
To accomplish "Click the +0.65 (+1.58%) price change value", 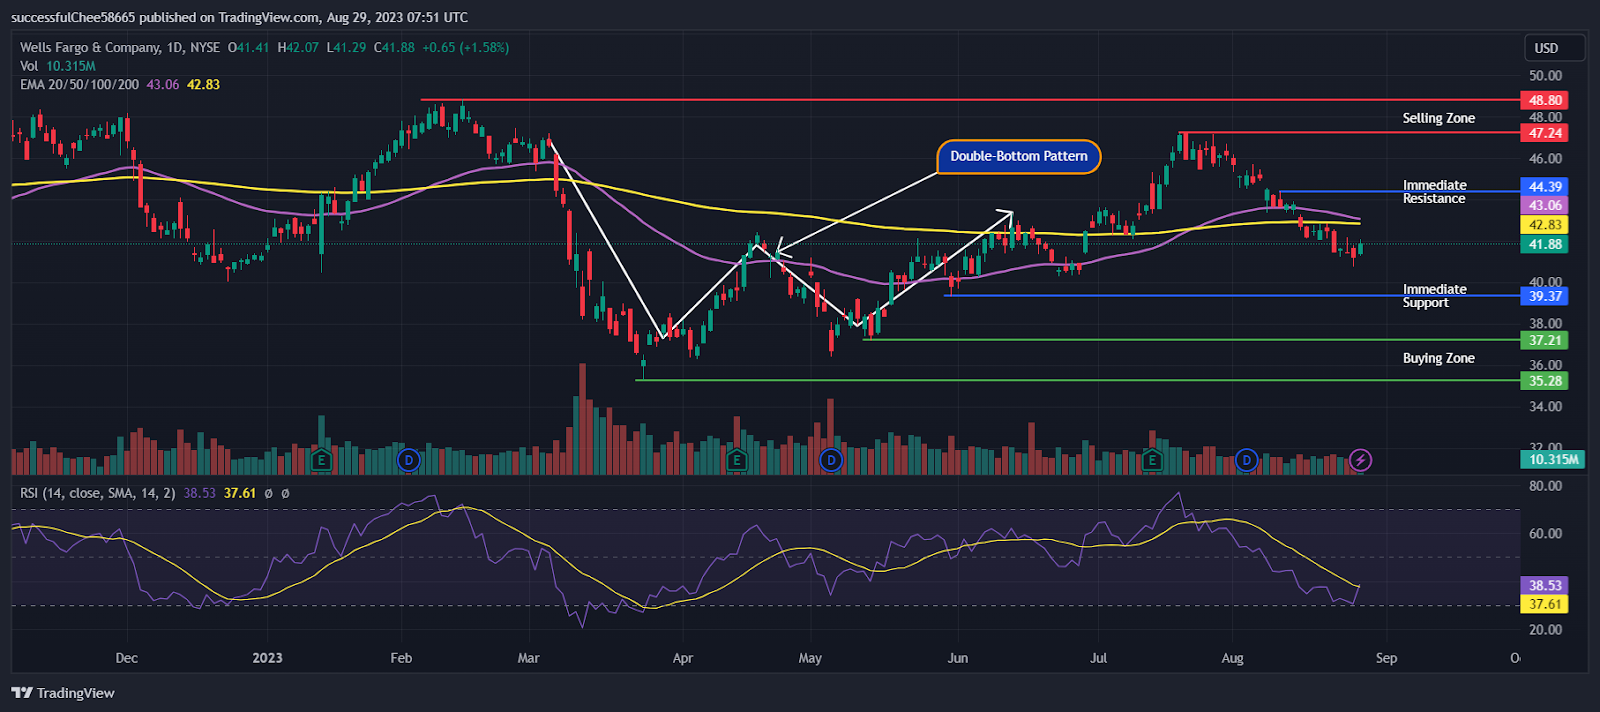I will click(466, 47).
